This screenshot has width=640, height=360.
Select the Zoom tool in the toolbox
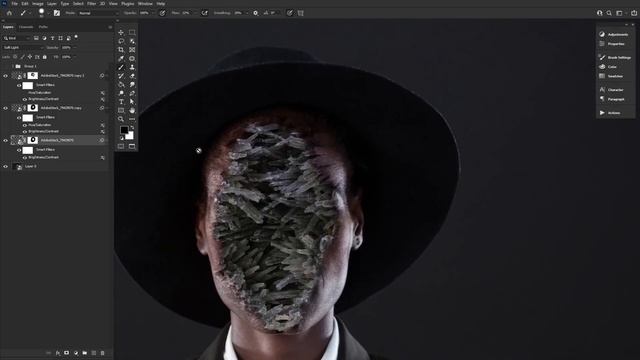(x=121, y=119)
